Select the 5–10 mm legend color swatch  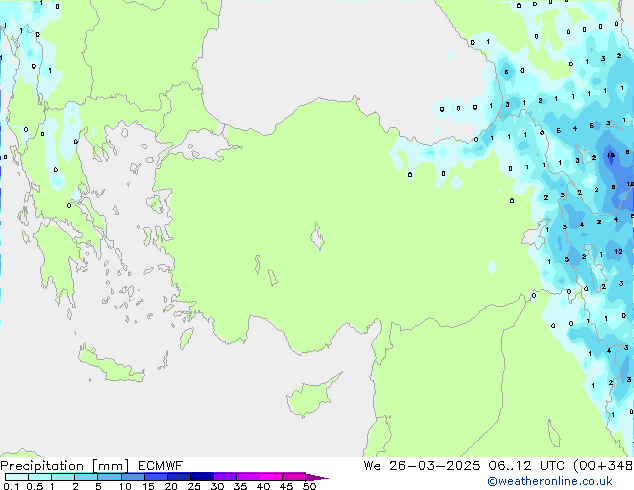tap(109, 477)
